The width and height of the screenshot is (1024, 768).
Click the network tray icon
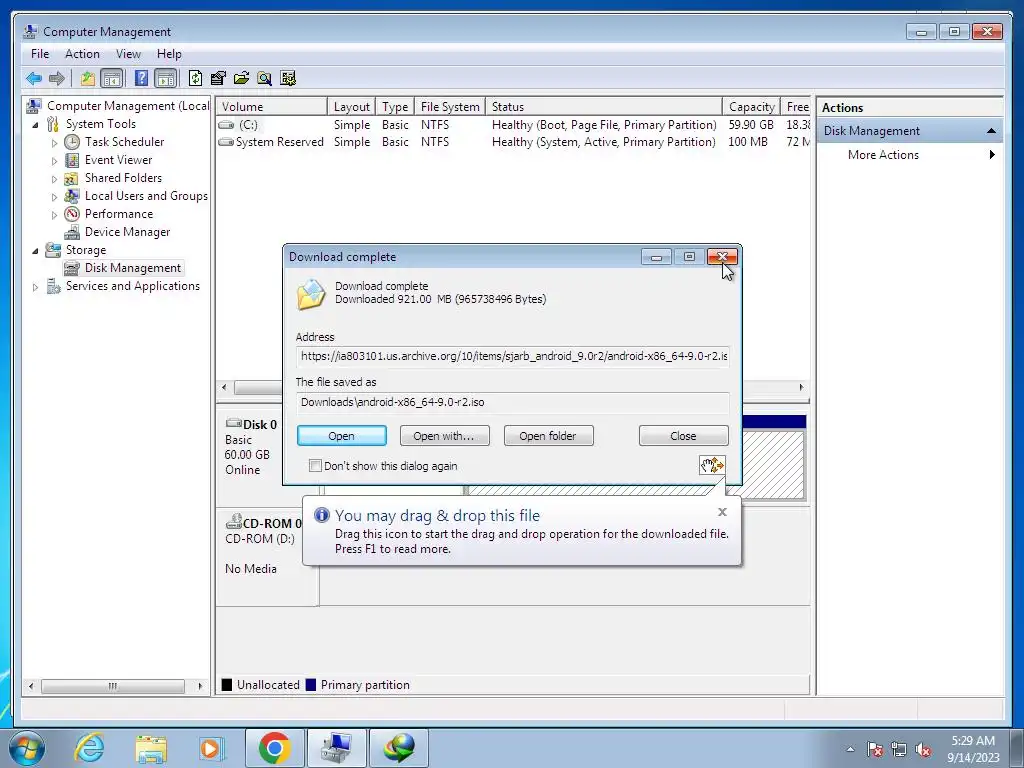pyautogui.click(x=899, y=749)
